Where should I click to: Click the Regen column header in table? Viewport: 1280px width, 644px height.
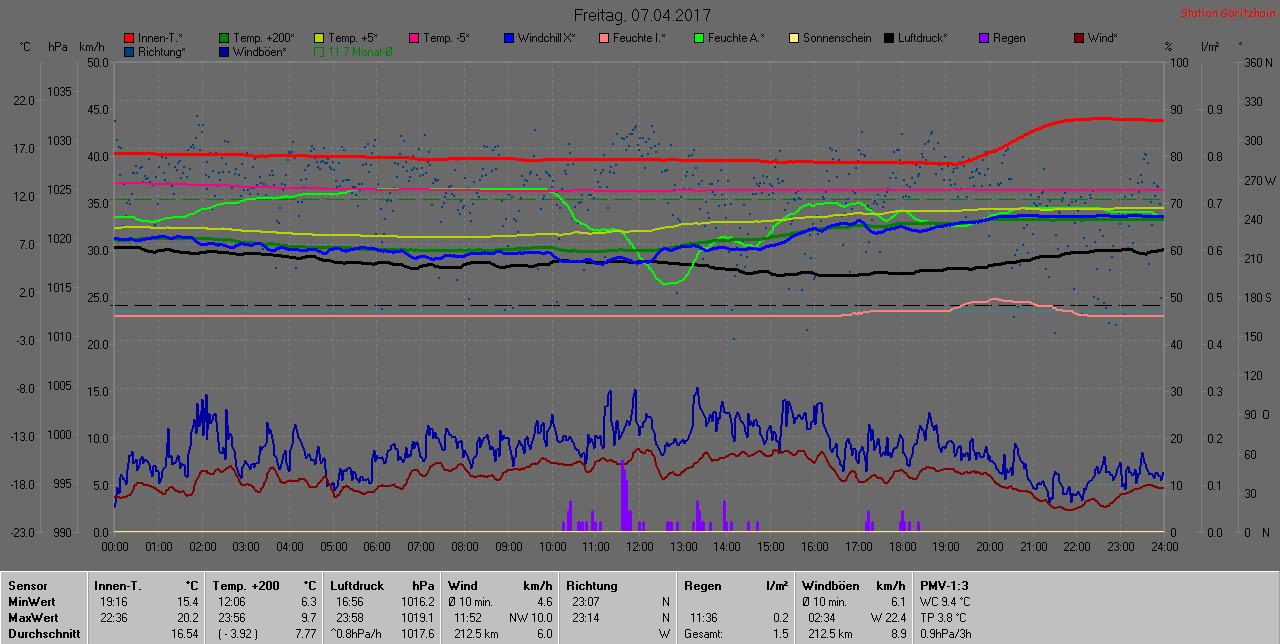click(703, 585)
